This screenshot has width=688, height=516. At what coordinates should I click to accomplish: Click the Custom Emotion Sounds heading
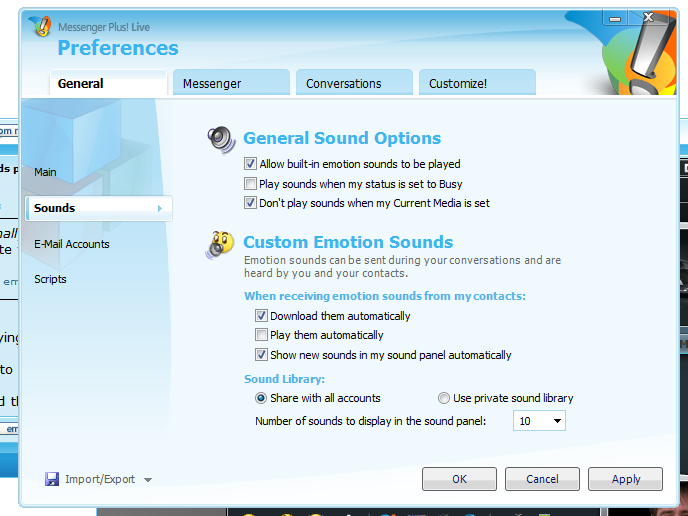(x=348, y=242)
